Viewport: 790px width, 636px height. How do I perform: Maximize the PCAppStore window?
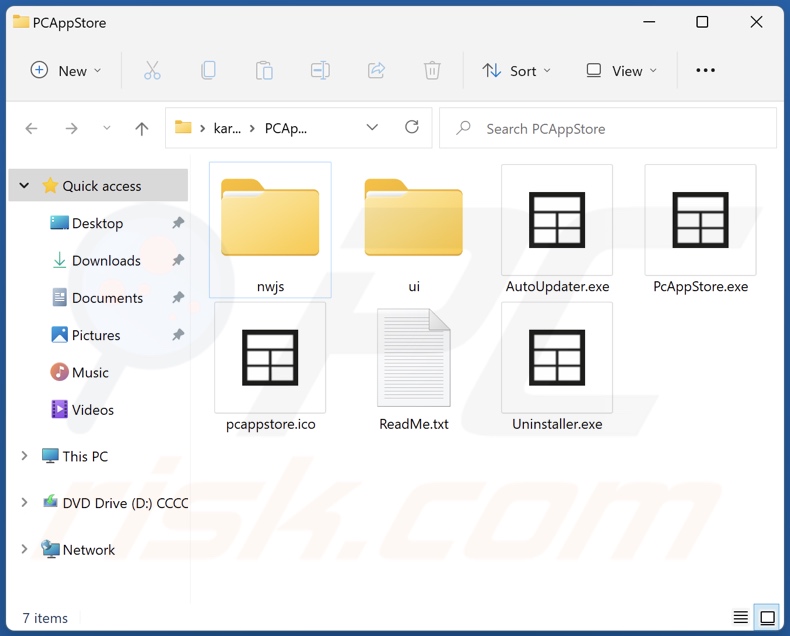[x=702, y=22]
